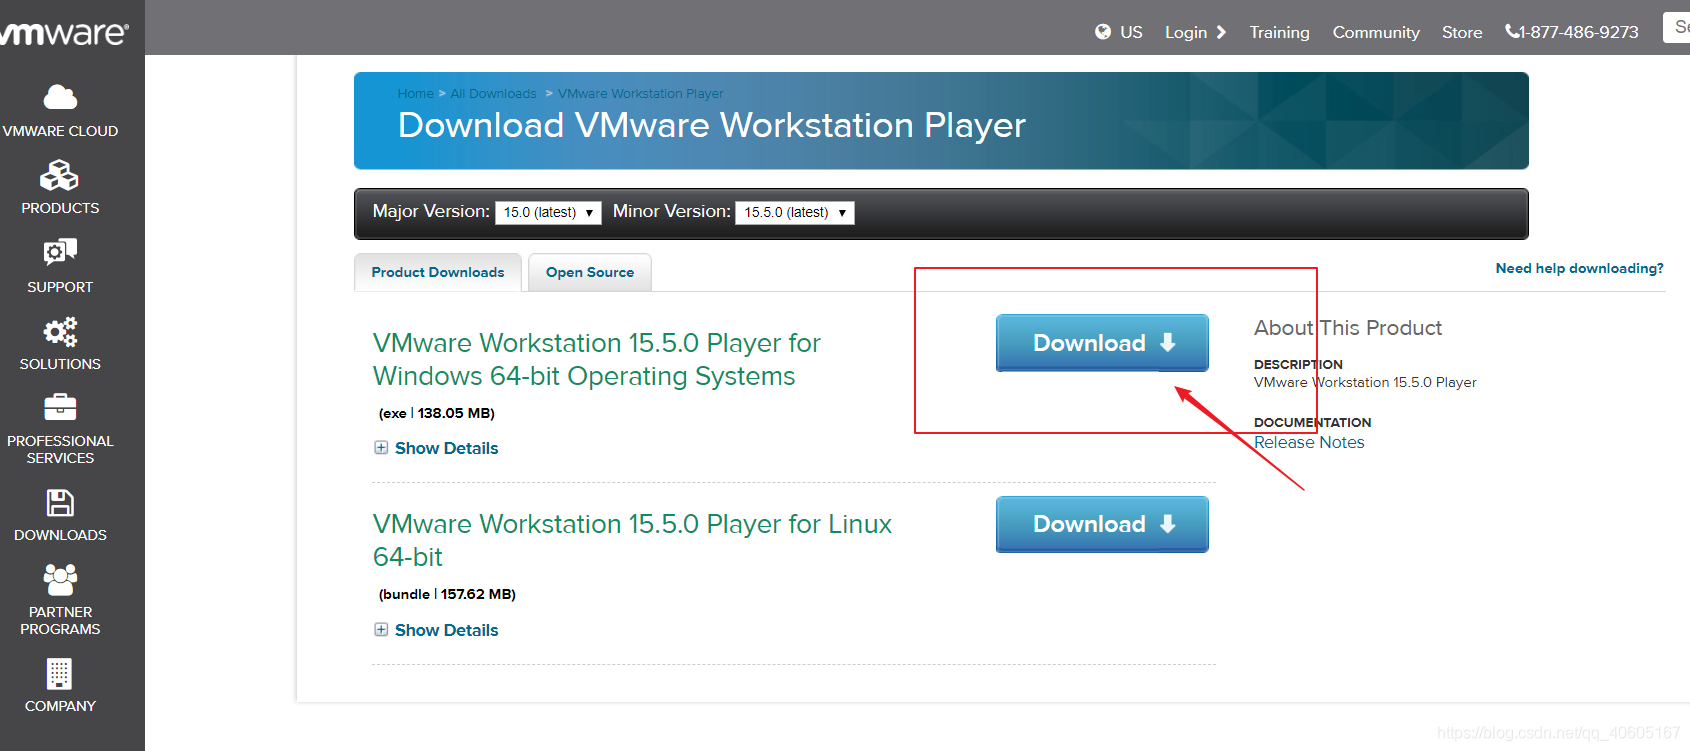Open Store in top navigation
The width and height of the screenshot is (1690, 751).
pos(1462,32)
